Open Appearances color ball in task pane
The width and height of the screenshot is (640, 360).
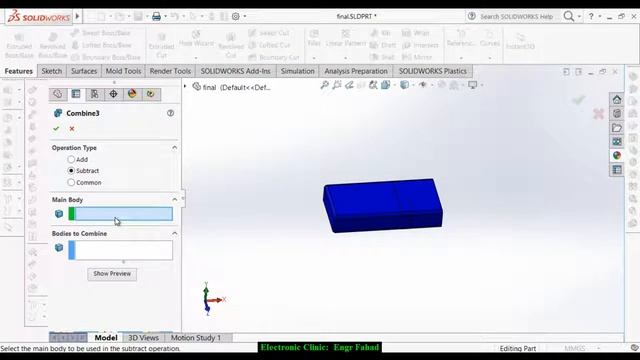click(617, 156)
